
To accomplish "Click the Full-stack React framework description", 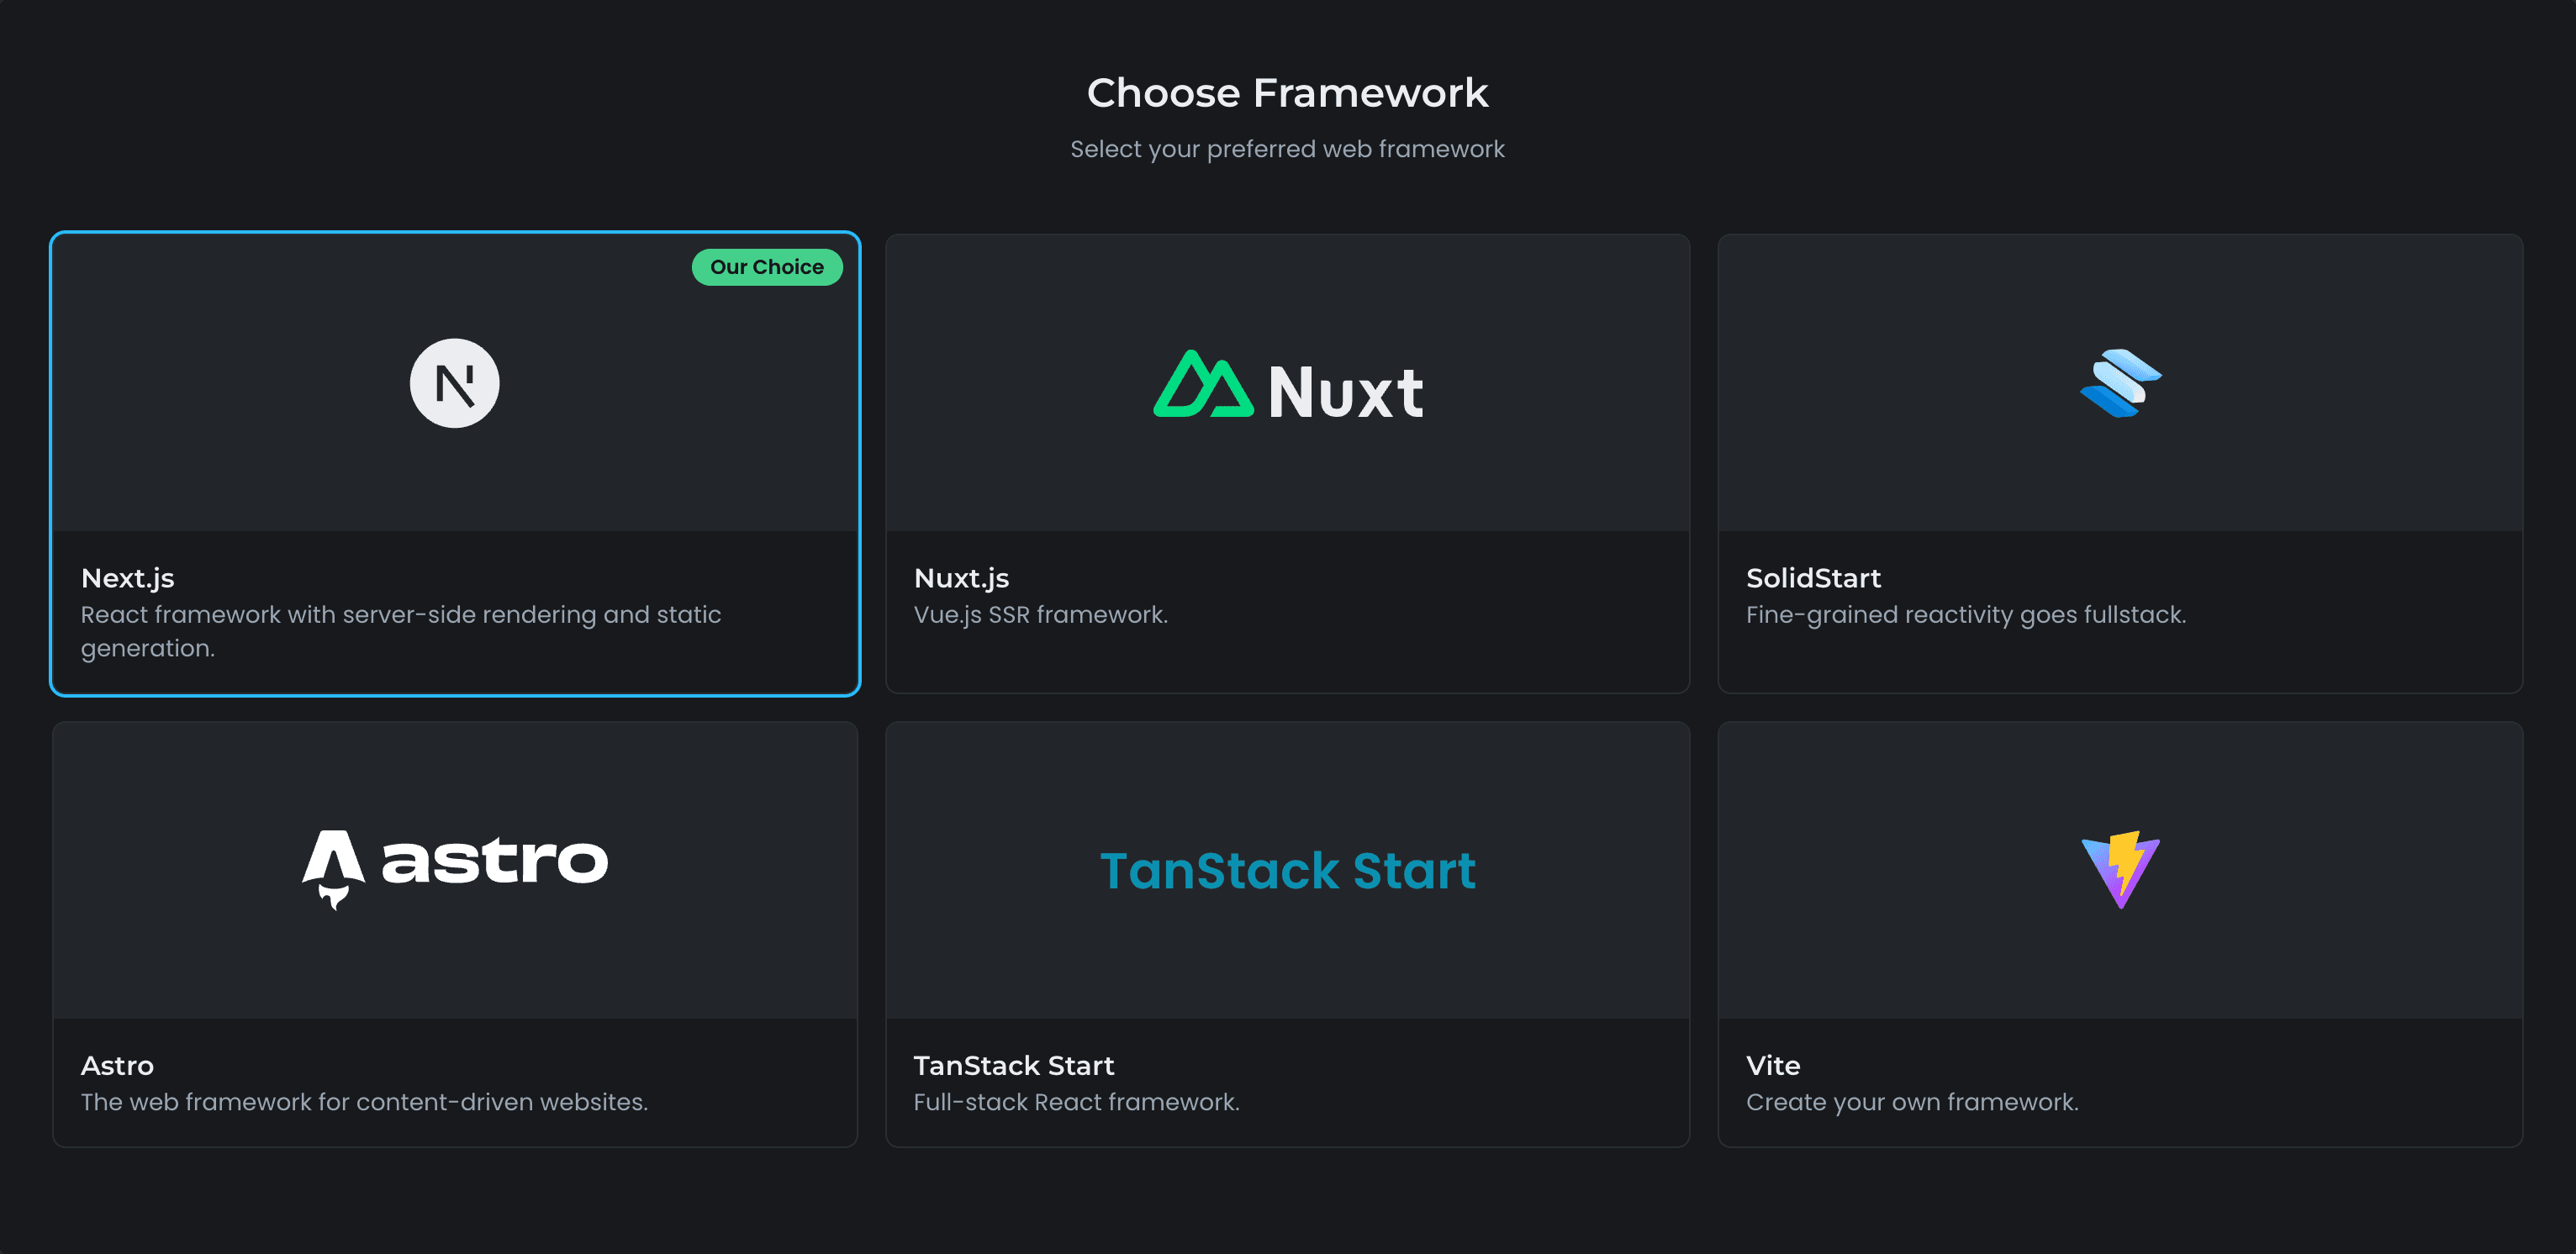I will tap(1076, 1102).
